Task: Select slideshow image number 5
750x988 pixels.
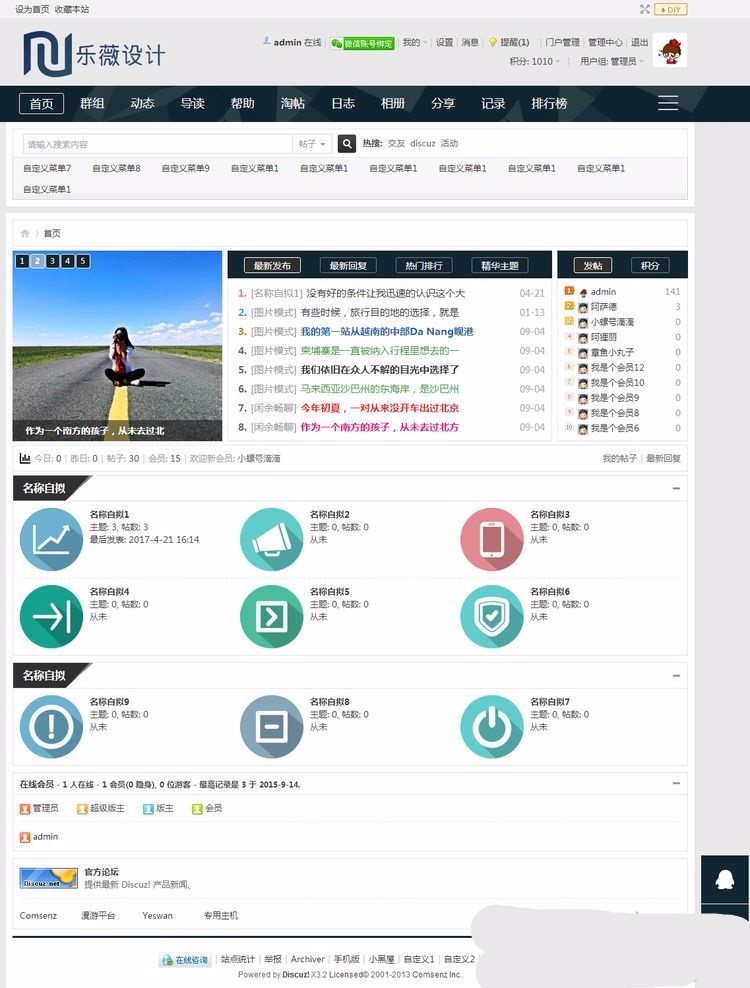Action: tap(83, 261)
